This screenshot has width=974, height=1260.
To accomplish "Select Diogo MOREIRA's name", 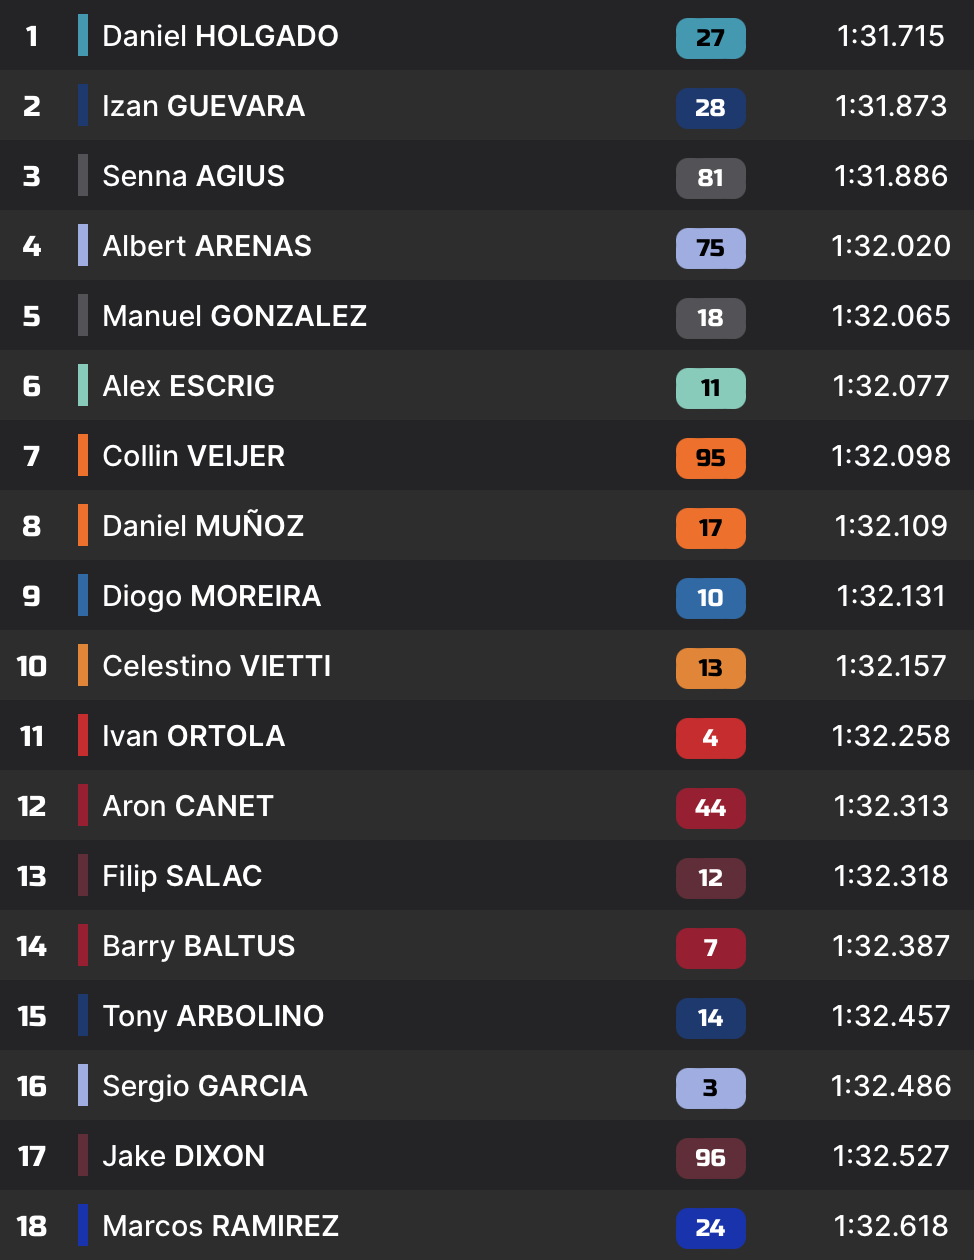I will pos(211,596).
